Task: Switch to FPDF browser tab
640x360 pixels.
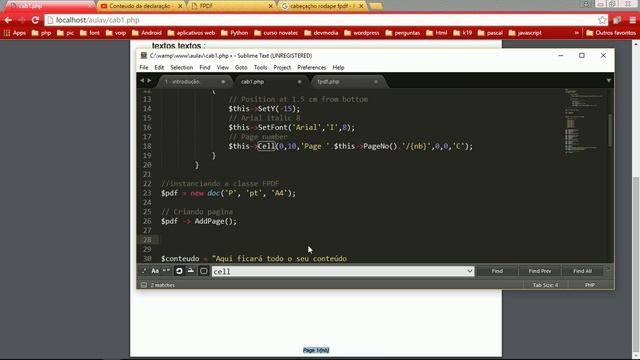Action: click(231, 6)
